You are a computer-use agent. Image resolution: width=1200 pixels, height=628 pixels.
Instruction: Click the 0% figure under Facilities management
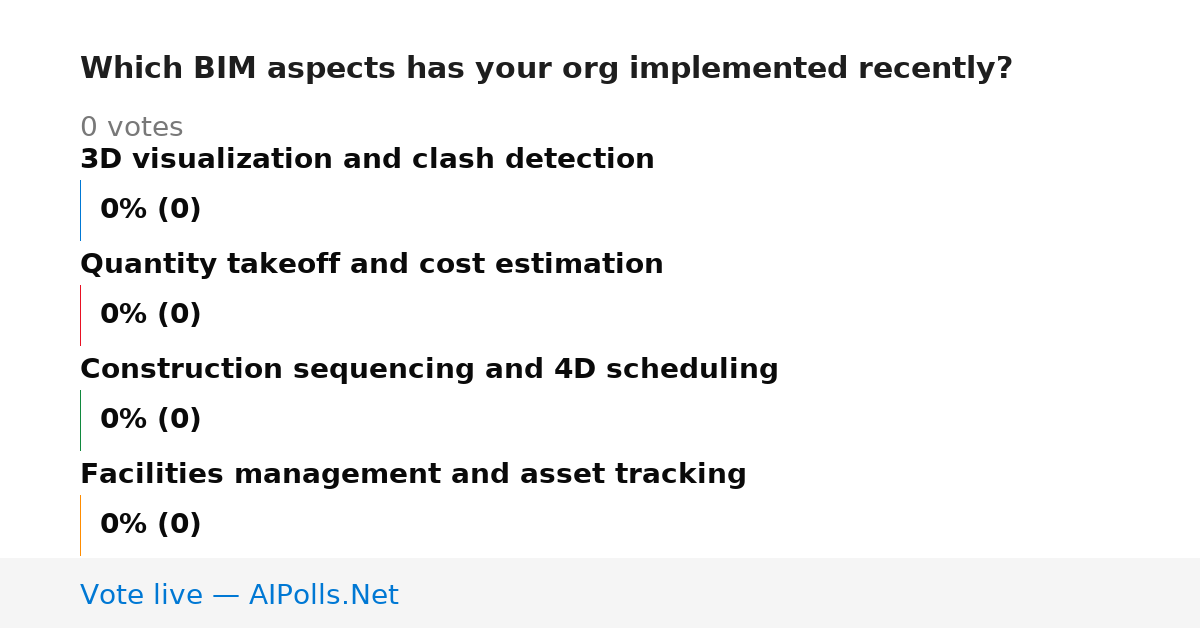[x=123, y=525]
